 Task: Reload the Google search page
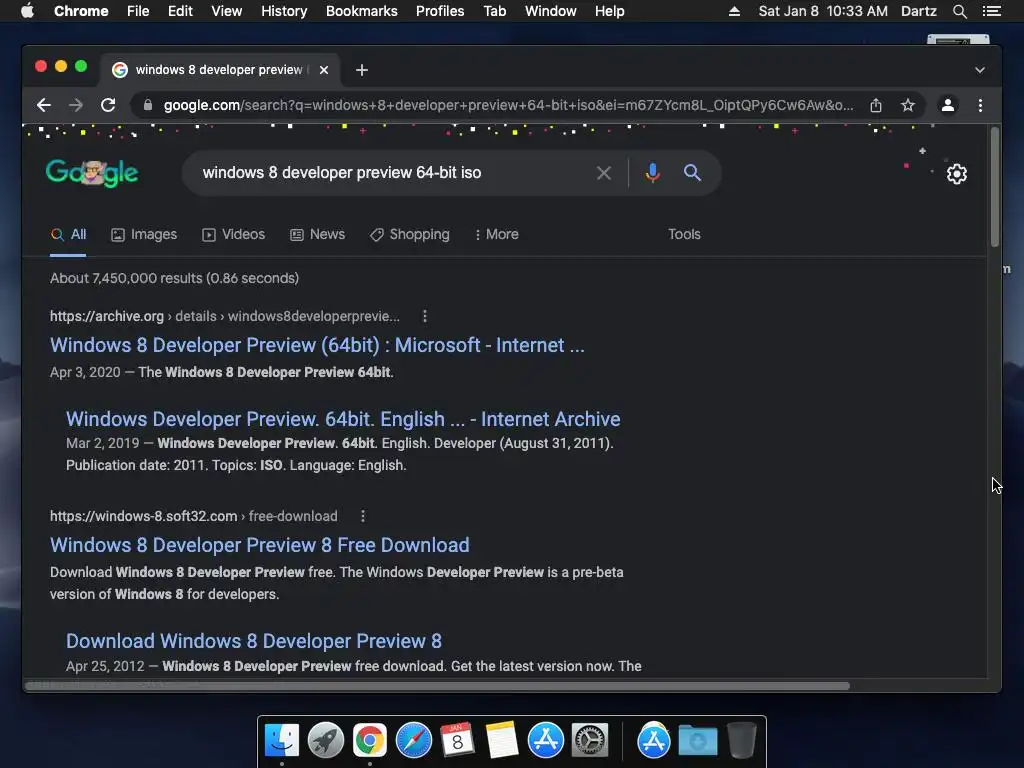(x=108, y=105)
